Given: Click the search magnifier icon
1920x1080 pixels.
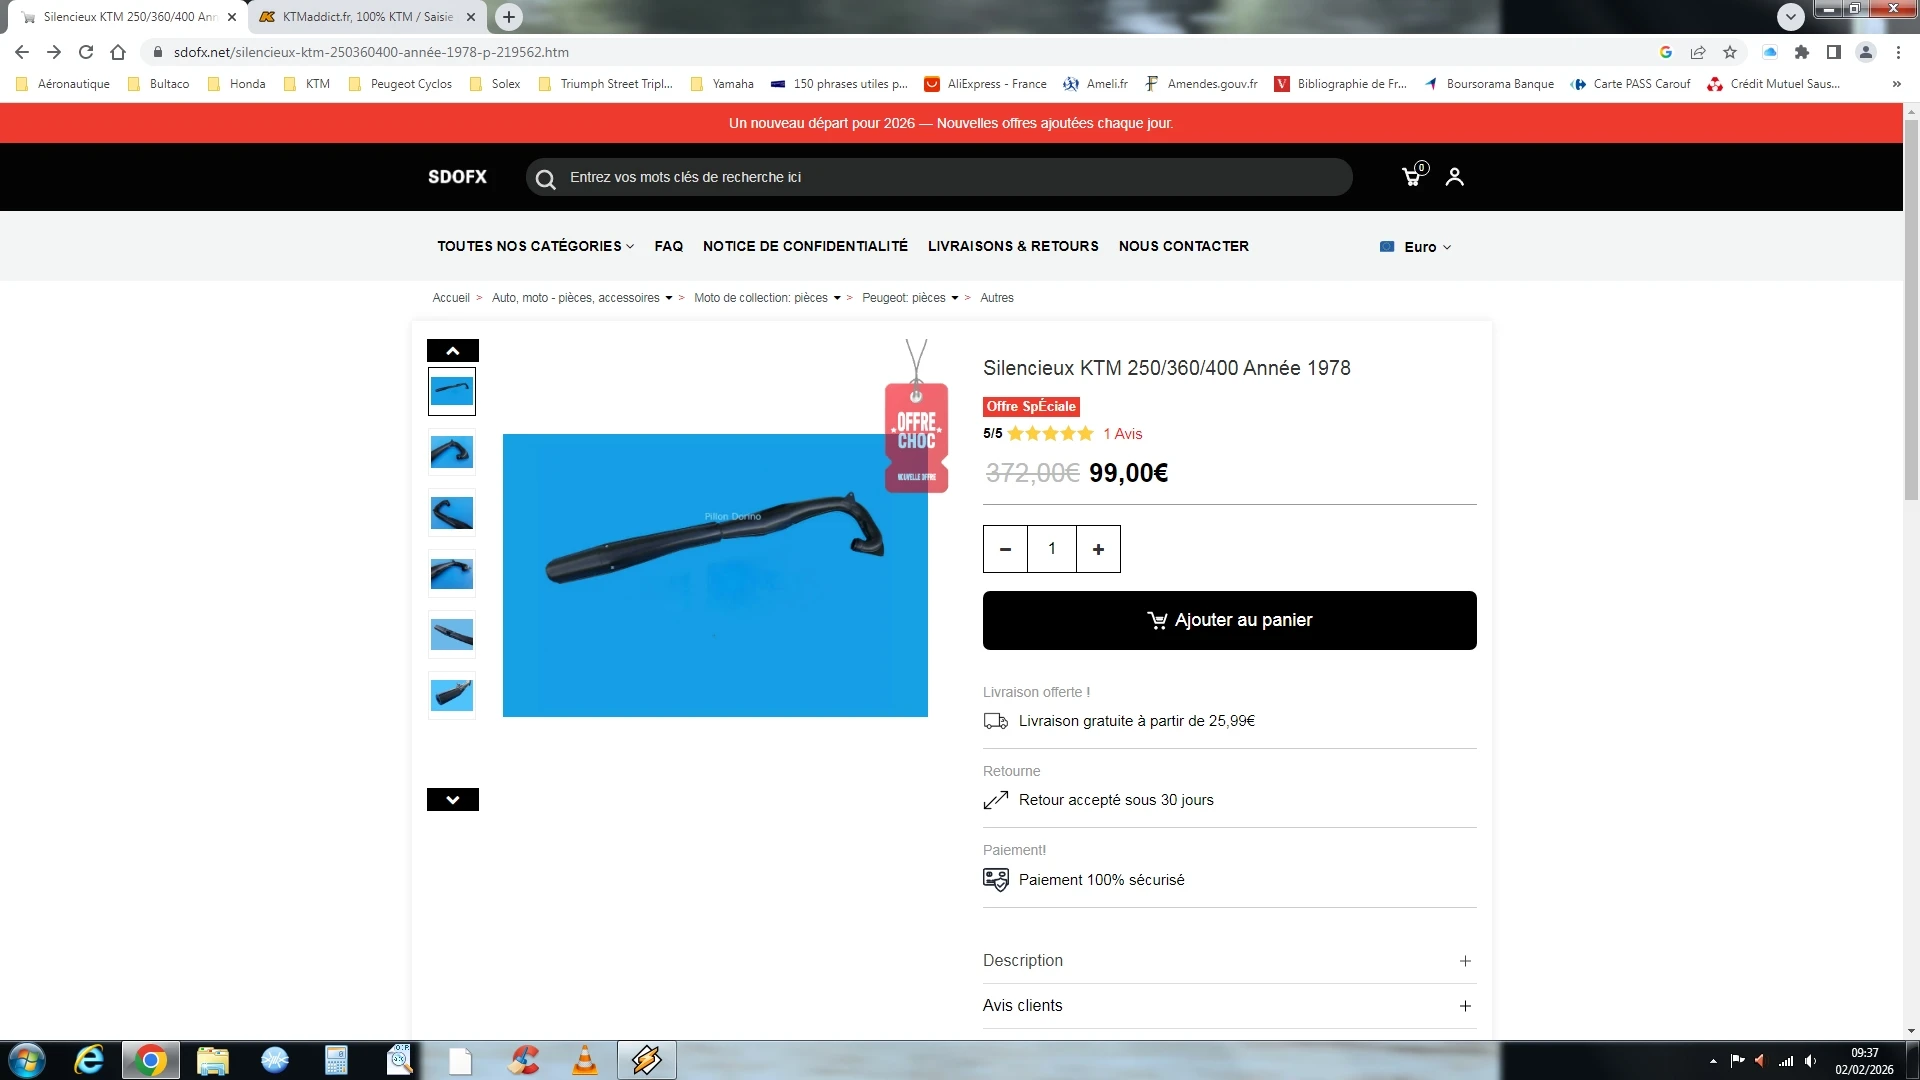Looking at the screenshot, I should 545,179.
